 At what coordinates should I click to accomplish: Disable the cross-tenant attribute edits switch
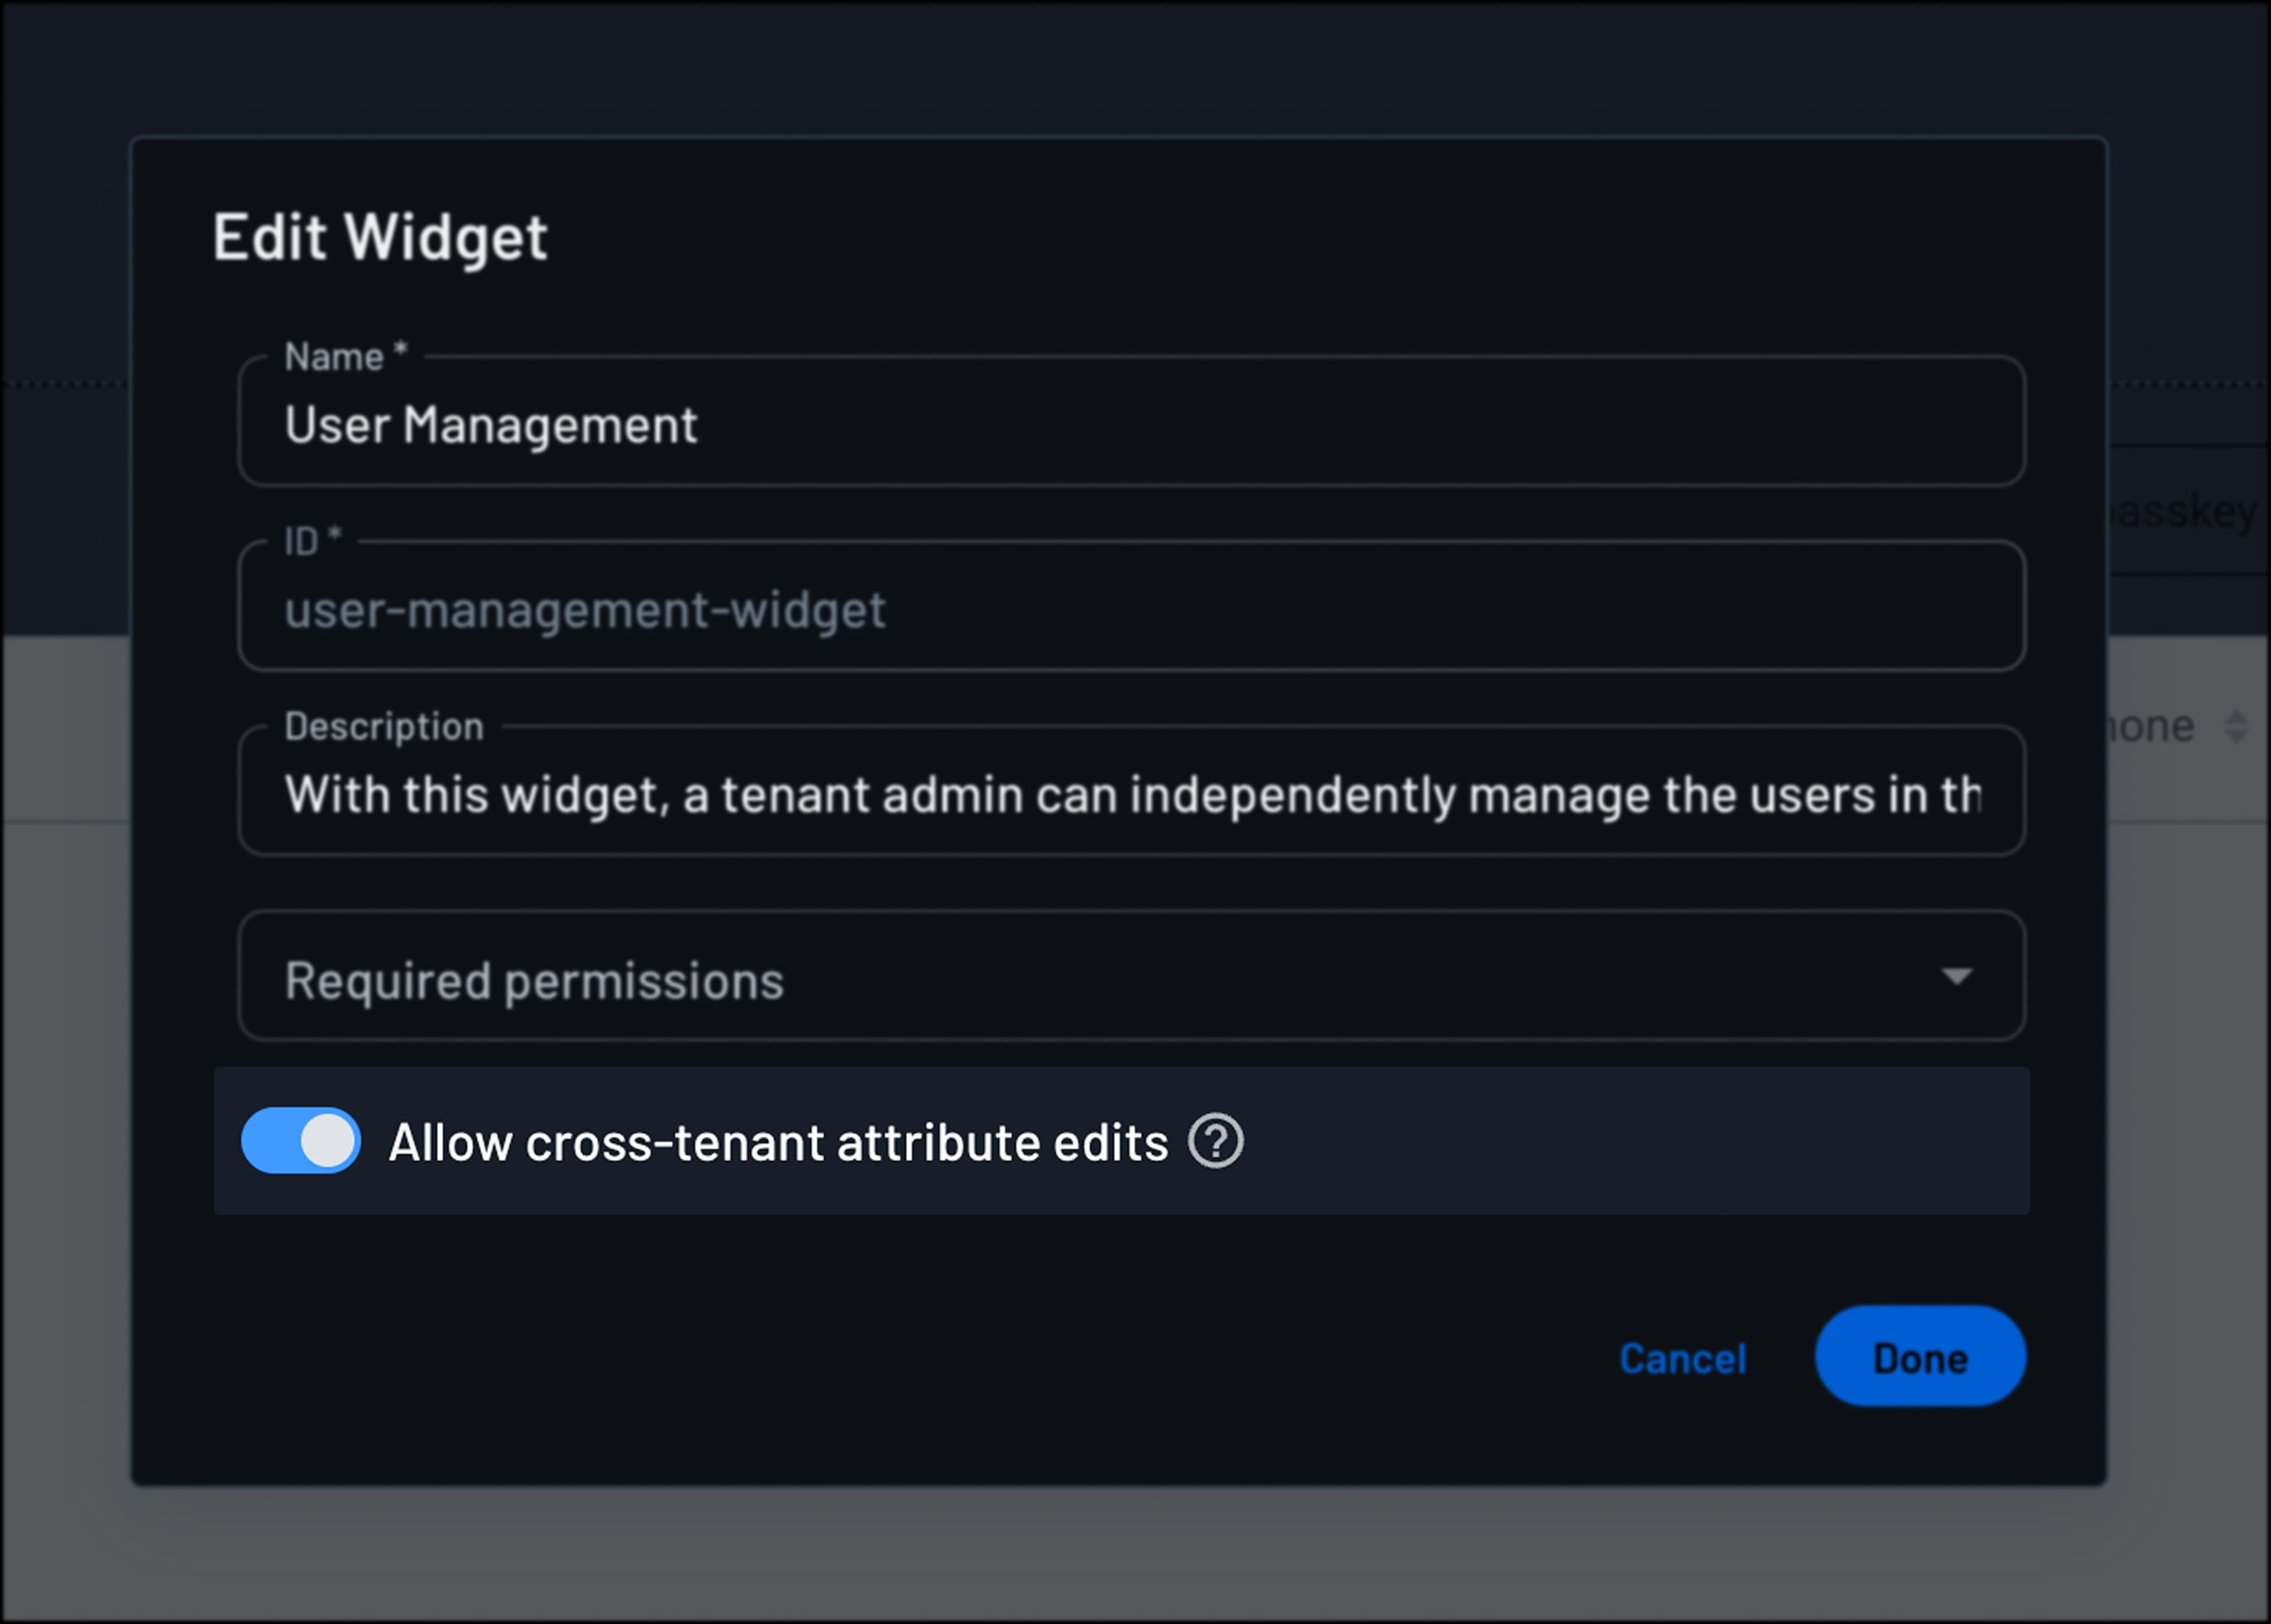pyautogui.click(x=301, y=1140)
